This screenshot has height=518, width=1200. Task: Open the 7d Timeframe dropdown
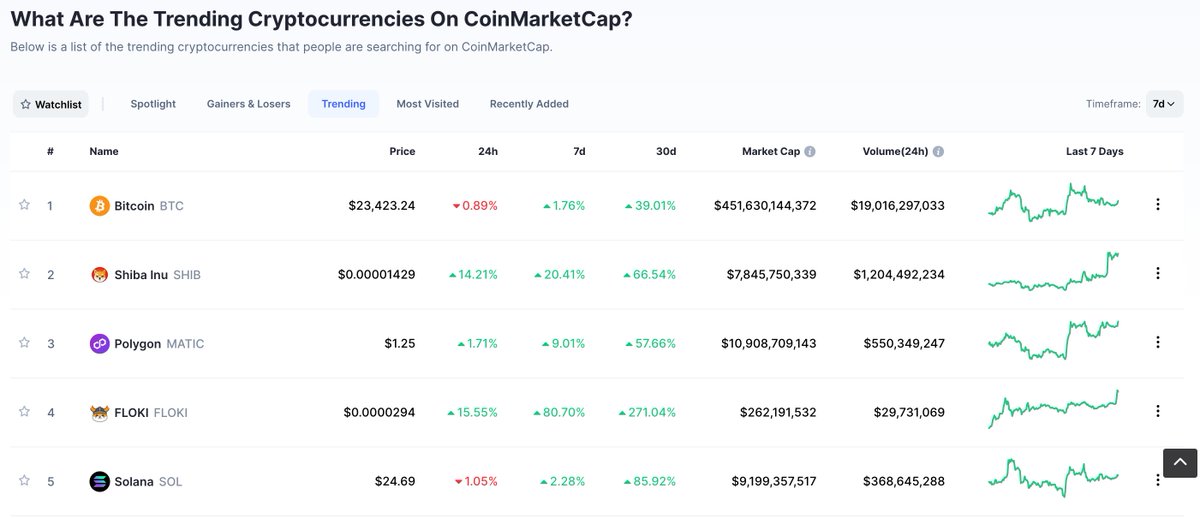1165,104
